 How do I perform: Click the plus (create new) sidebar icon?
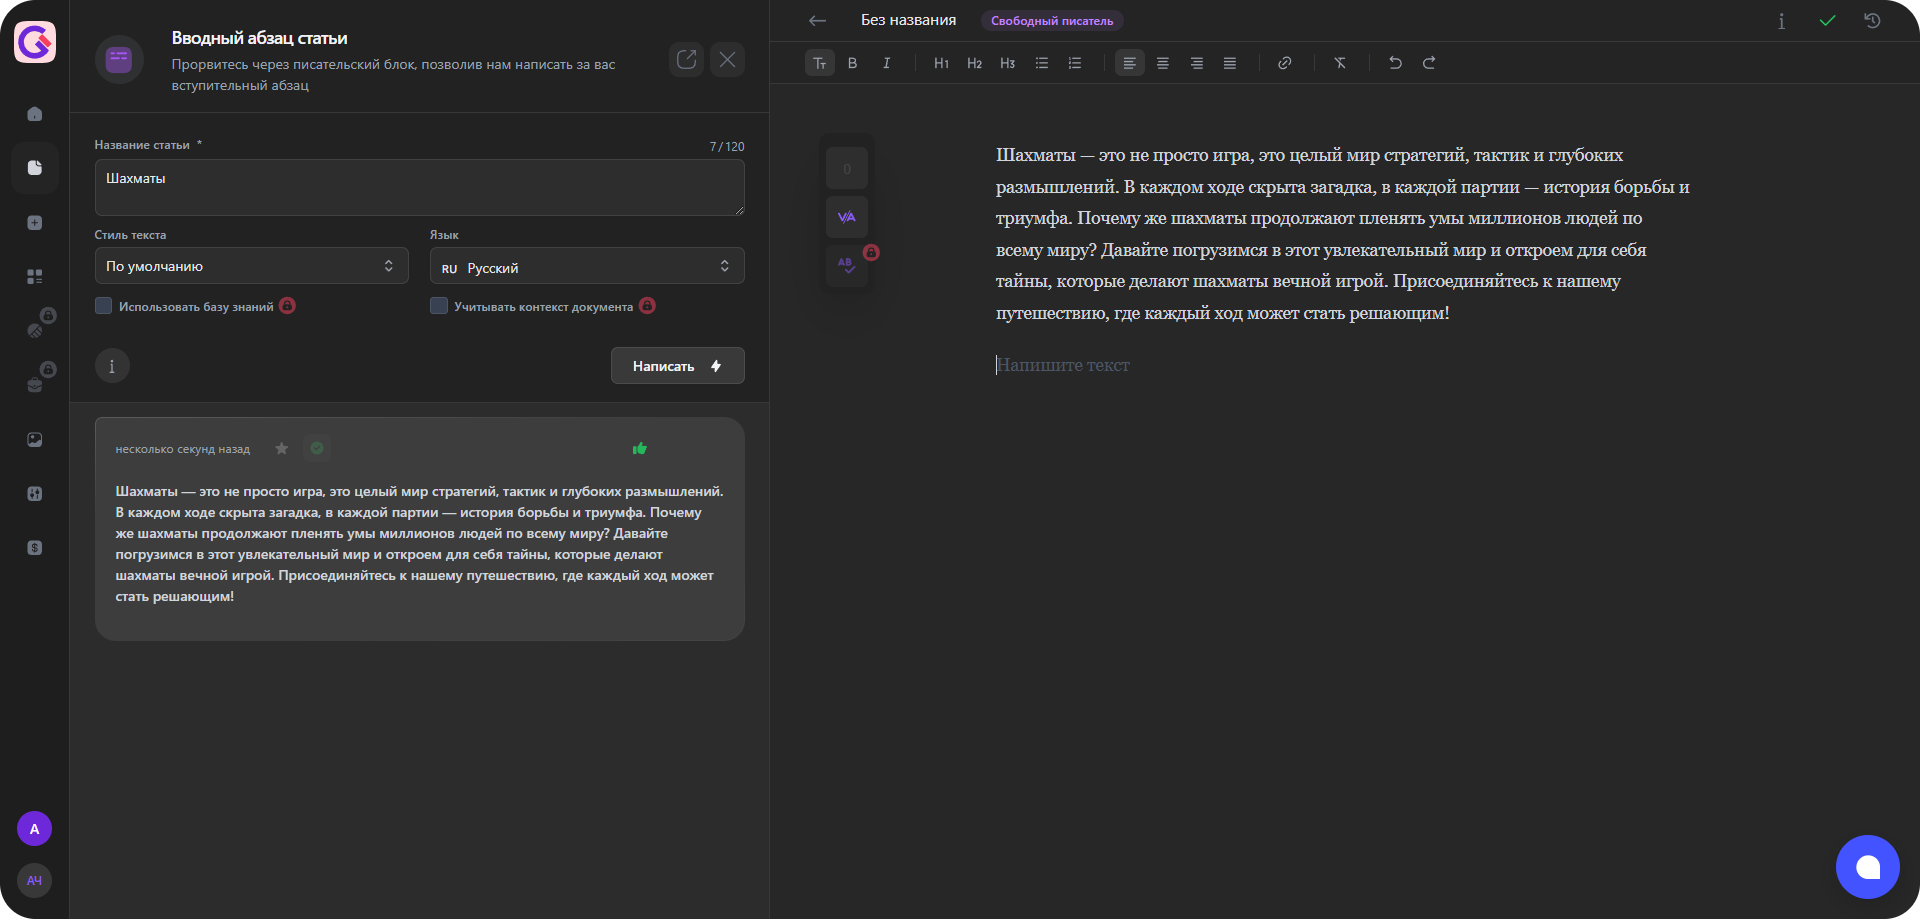pos(35,222)
